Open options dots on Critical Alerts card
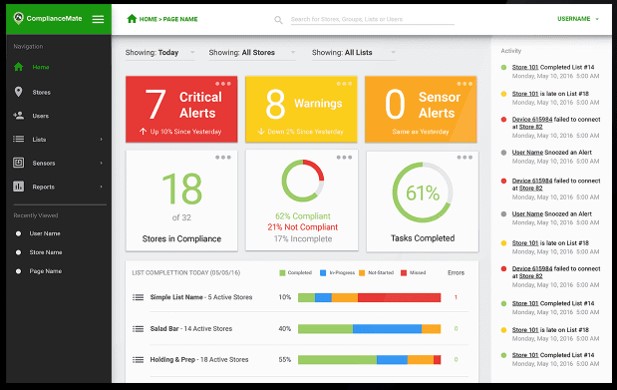The height and width of the screenshot is (390, 617). pyautogui.click(x=223, y=83)
